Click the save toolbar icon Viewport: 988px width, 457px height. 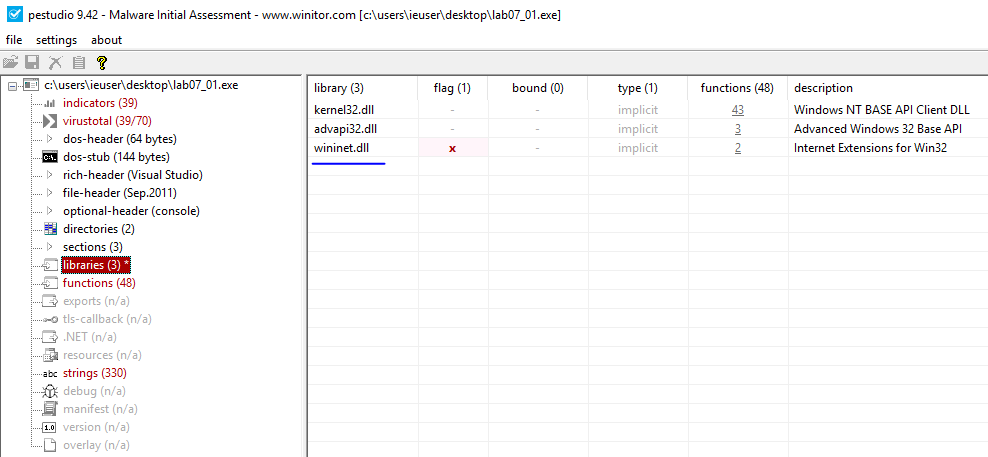pyautogui.click(x=32, y=62)
